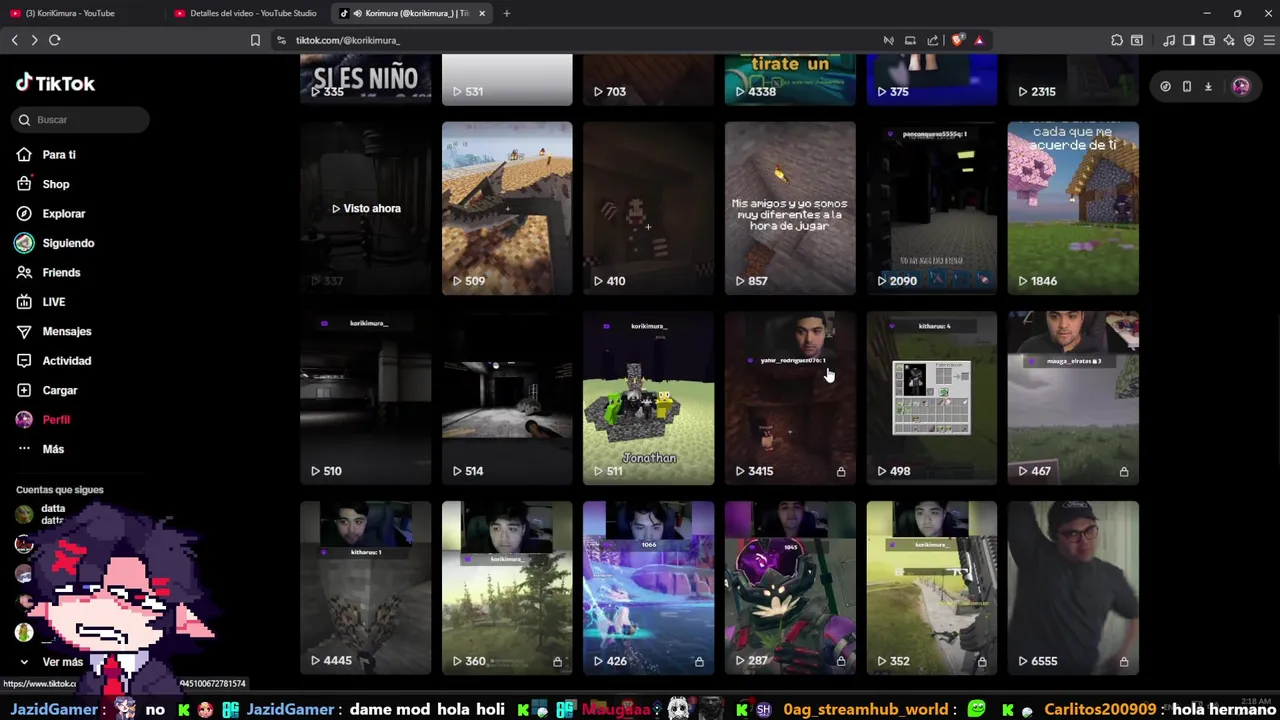Open video with 857 views
The height and width of the screenshot is (720, 1280).
(x=790, y=208)
